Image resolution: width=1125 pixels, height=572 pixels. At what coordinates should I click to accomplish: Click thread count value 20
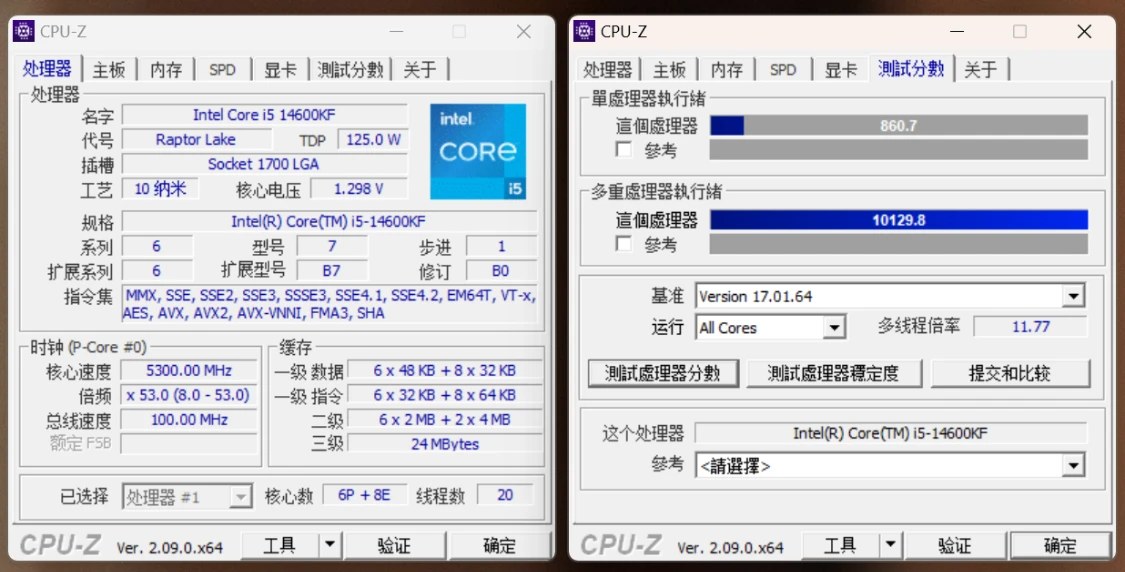pos(505,495)
